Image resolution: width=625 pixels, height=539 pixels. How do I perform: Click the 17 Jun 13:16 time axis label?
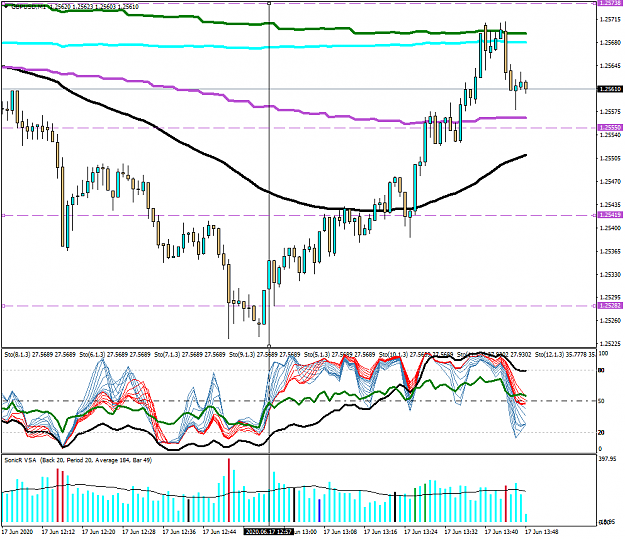tap(381, 532)
